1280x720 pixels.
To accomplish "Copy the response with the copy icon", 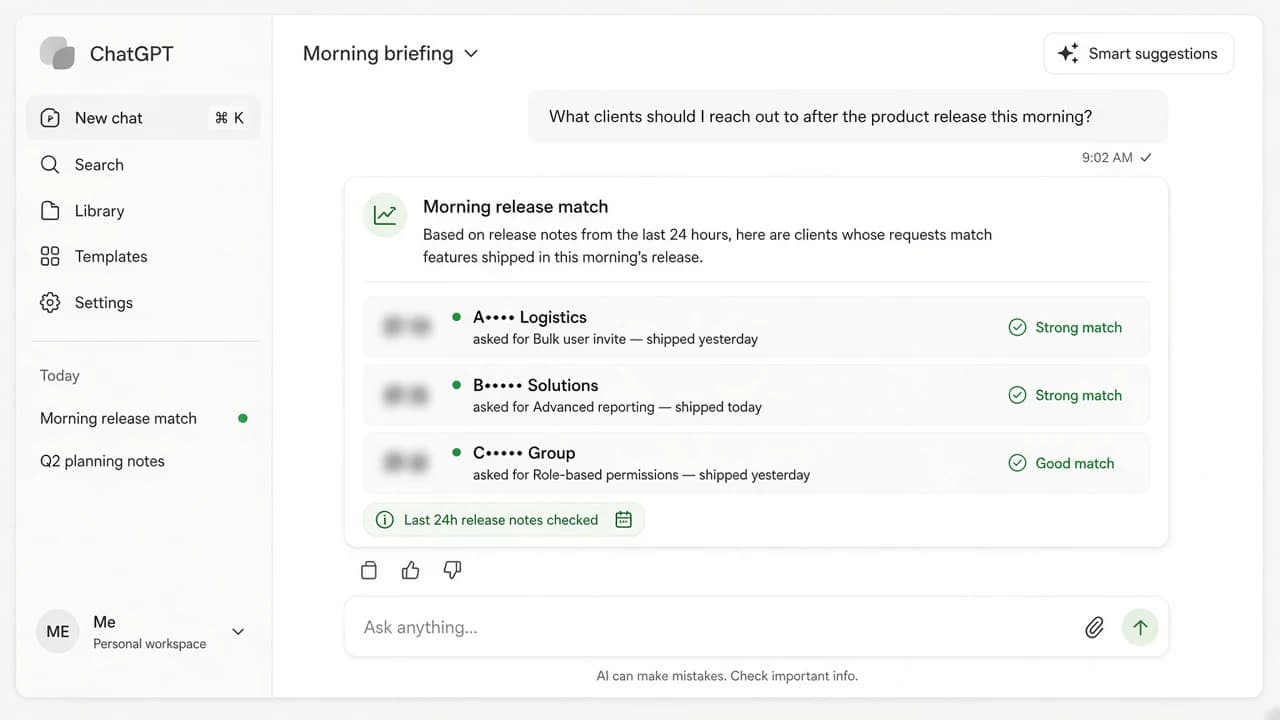I will point(369,570).
